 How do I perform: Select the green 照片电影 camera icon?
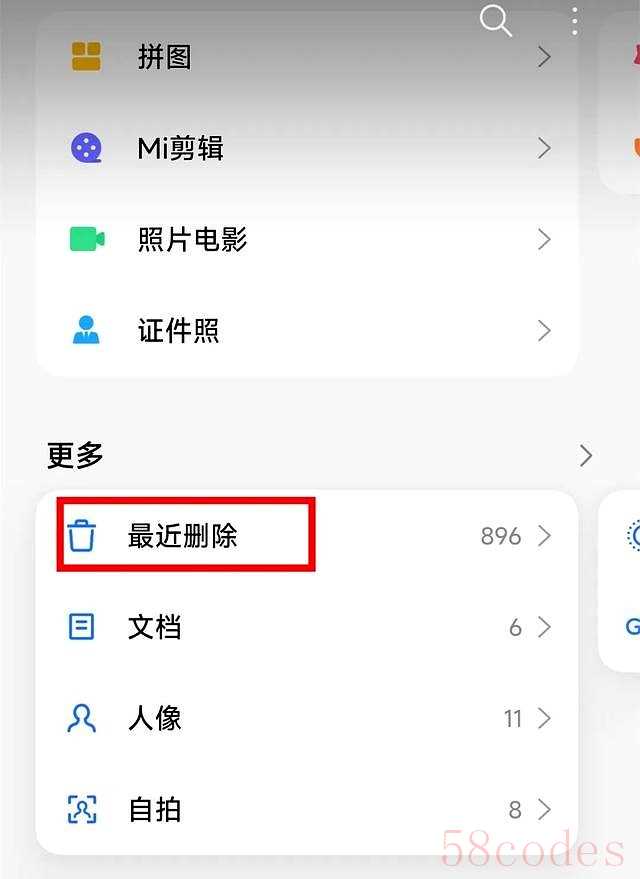[87, 239]
